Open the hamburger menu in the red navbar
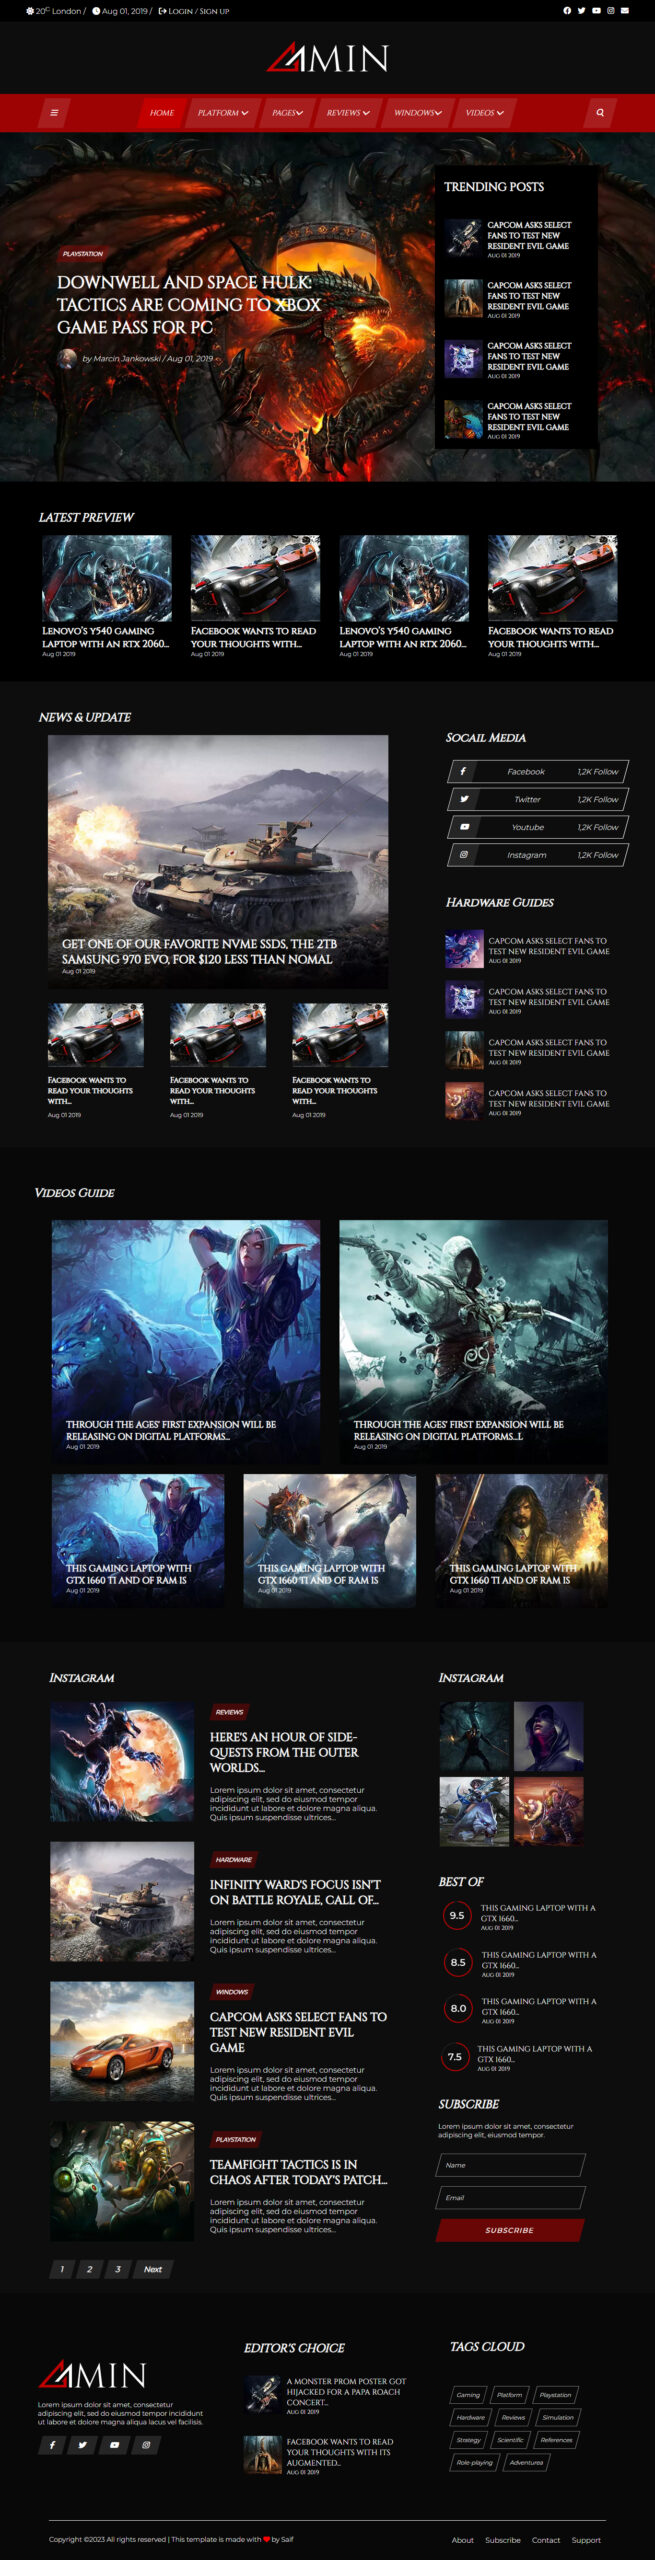The width and height of the screenshot is (655, 2560). pos(54,113)
